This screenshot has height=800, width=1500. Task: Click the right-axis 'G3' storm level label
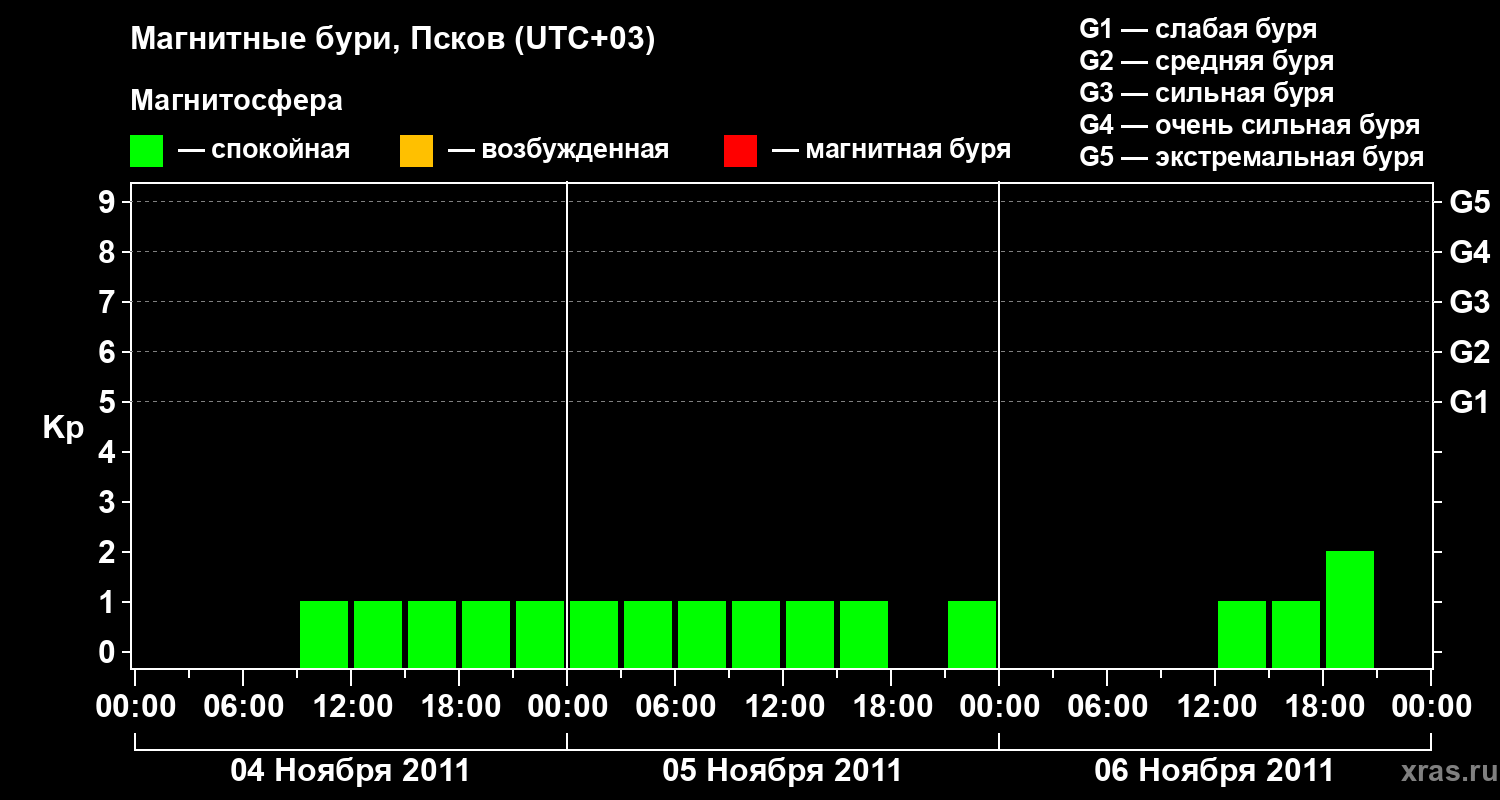(1469, 303)
